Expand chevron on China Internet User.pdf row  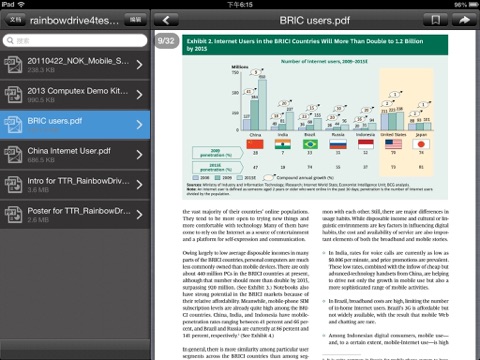click(x=139, y=155)
